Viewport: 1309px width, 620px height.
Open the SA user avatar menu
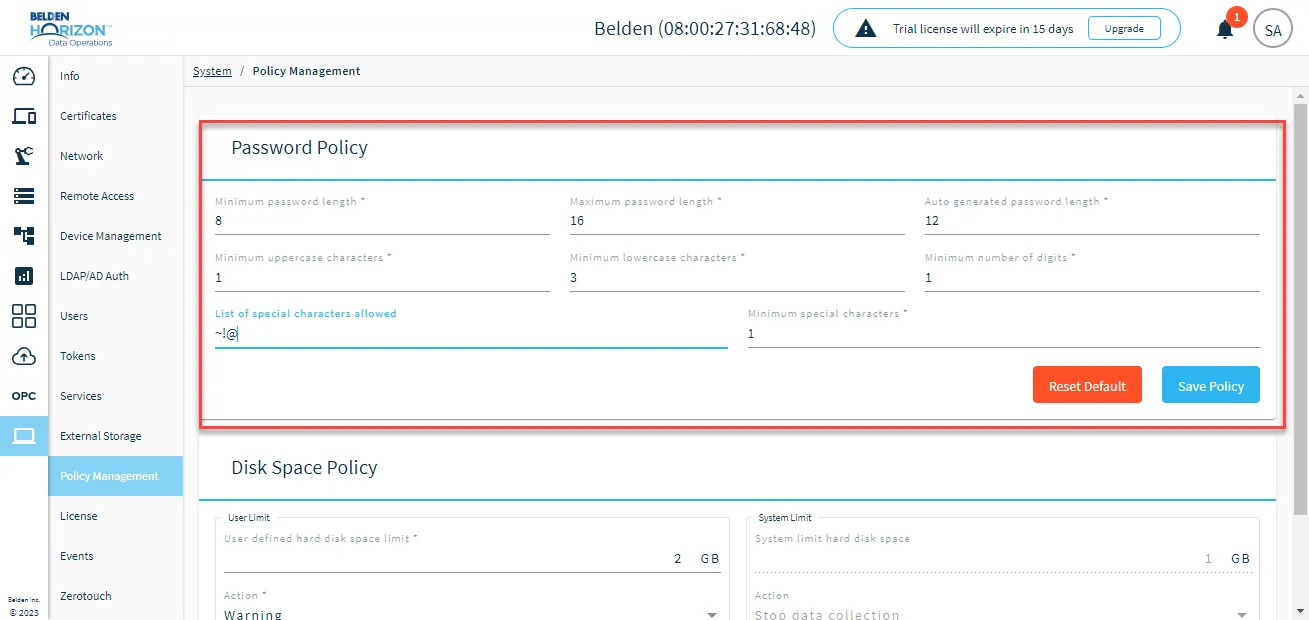[1273, 30]
